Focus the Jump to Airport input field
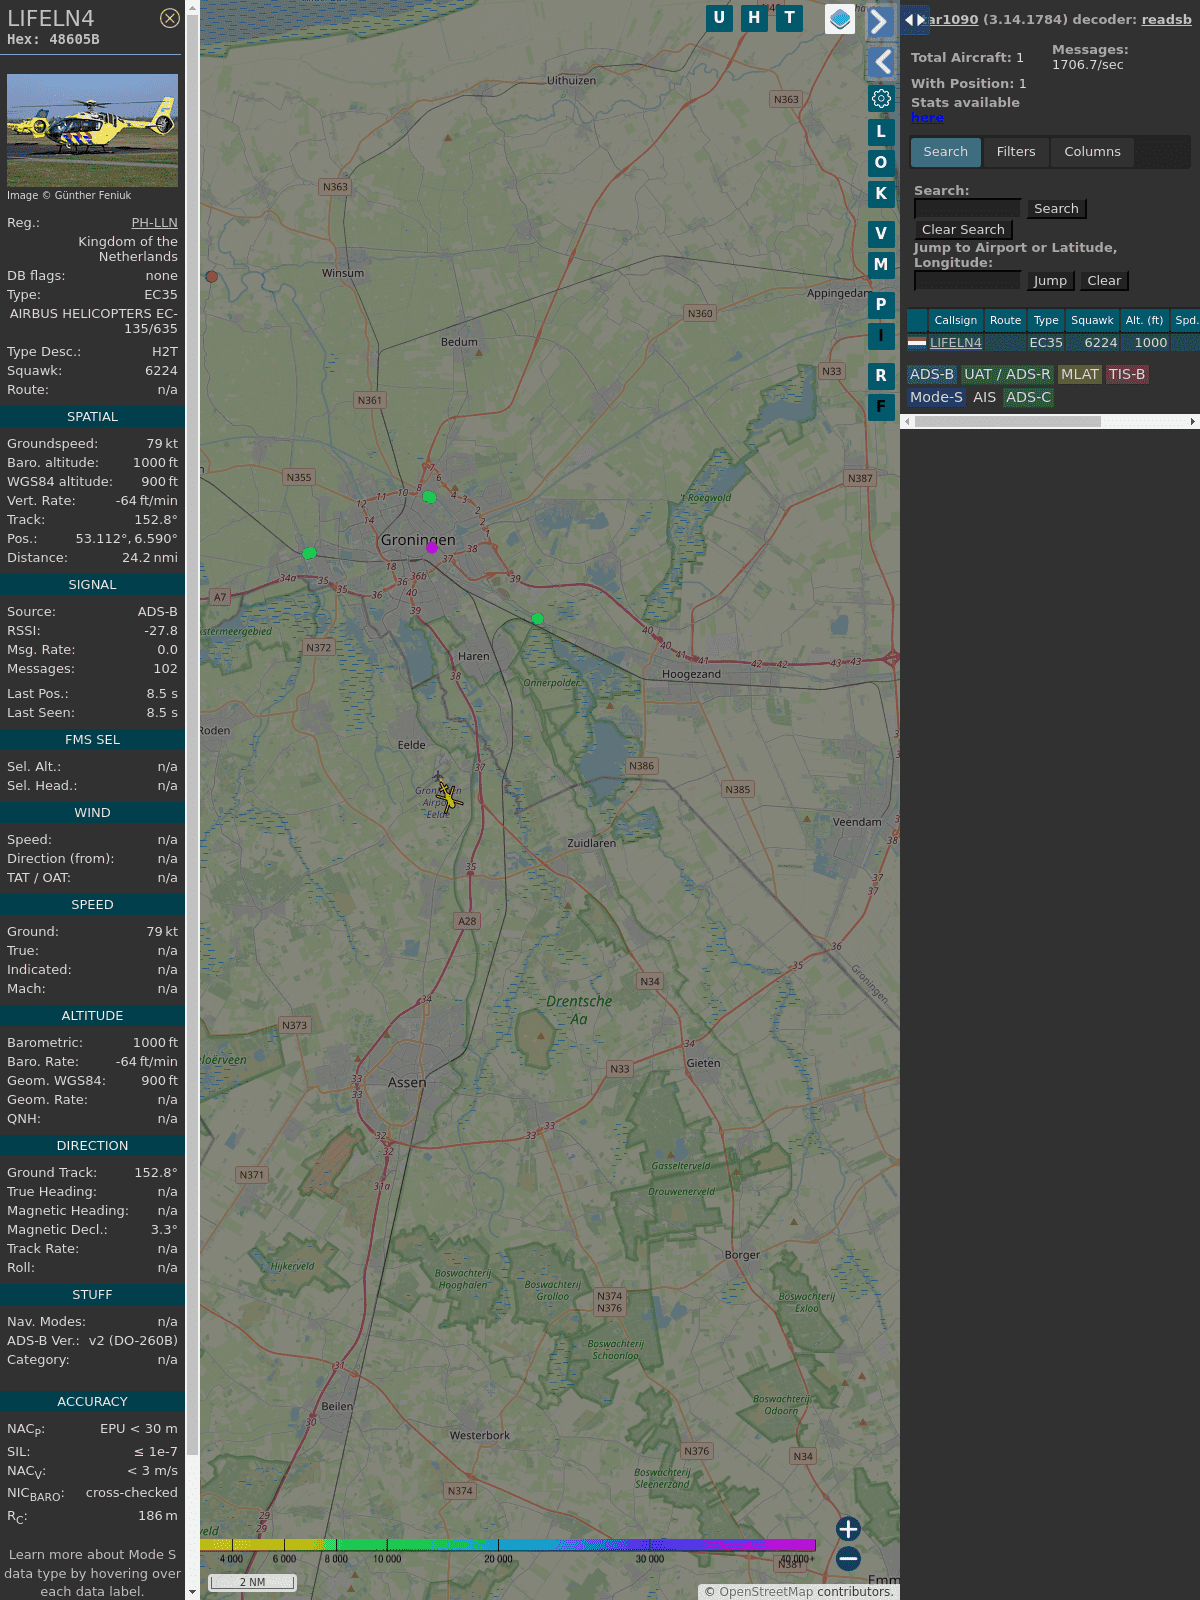The image size is (1200, 1600). (968, 281)
